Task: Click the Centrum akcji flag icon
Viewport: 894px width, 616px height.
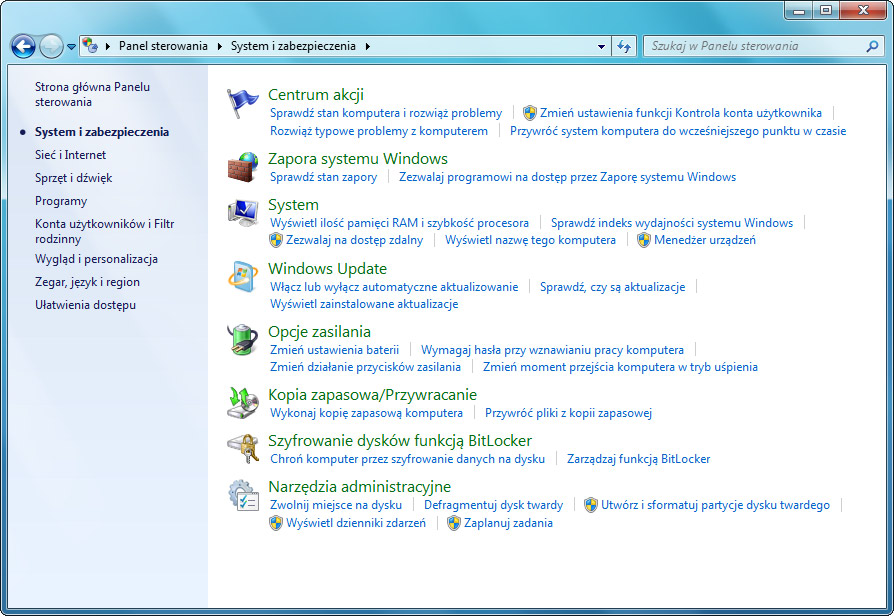Action: pyautogui.click(x=242, y=103)
